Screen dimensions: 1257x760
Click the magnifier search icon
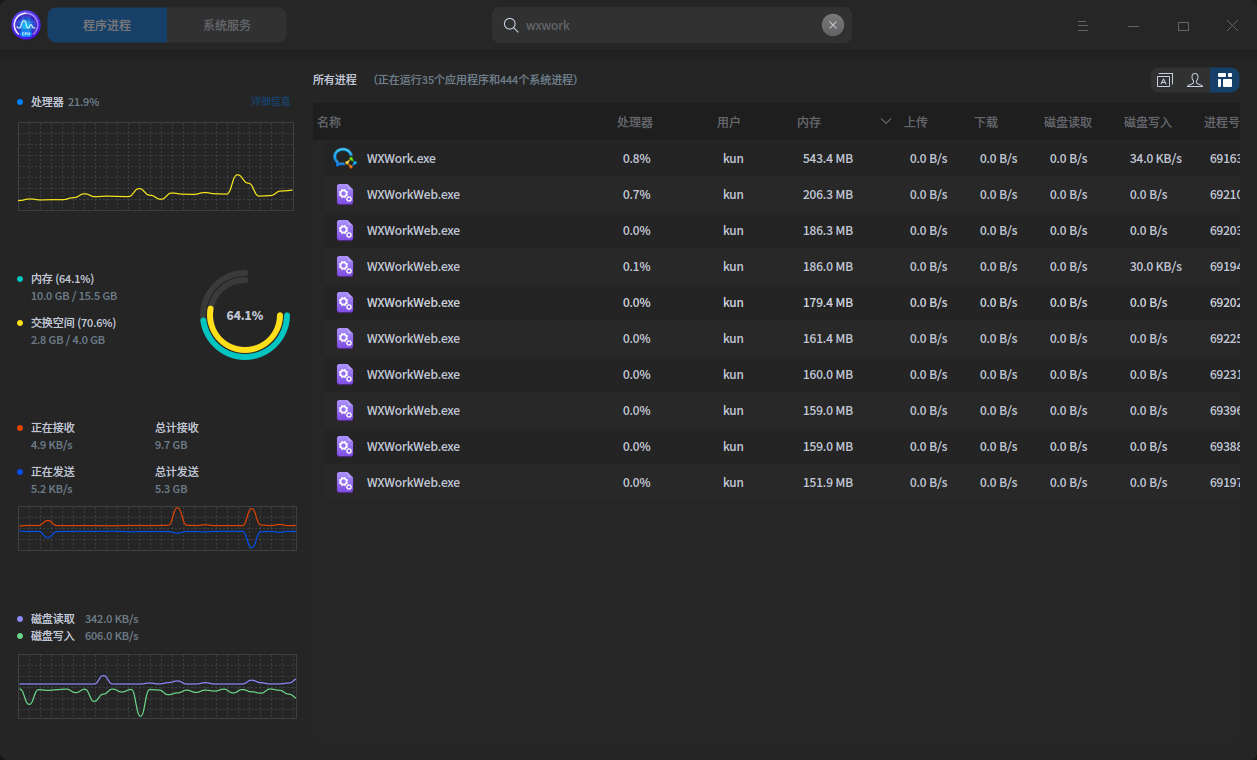click(510, 25)
